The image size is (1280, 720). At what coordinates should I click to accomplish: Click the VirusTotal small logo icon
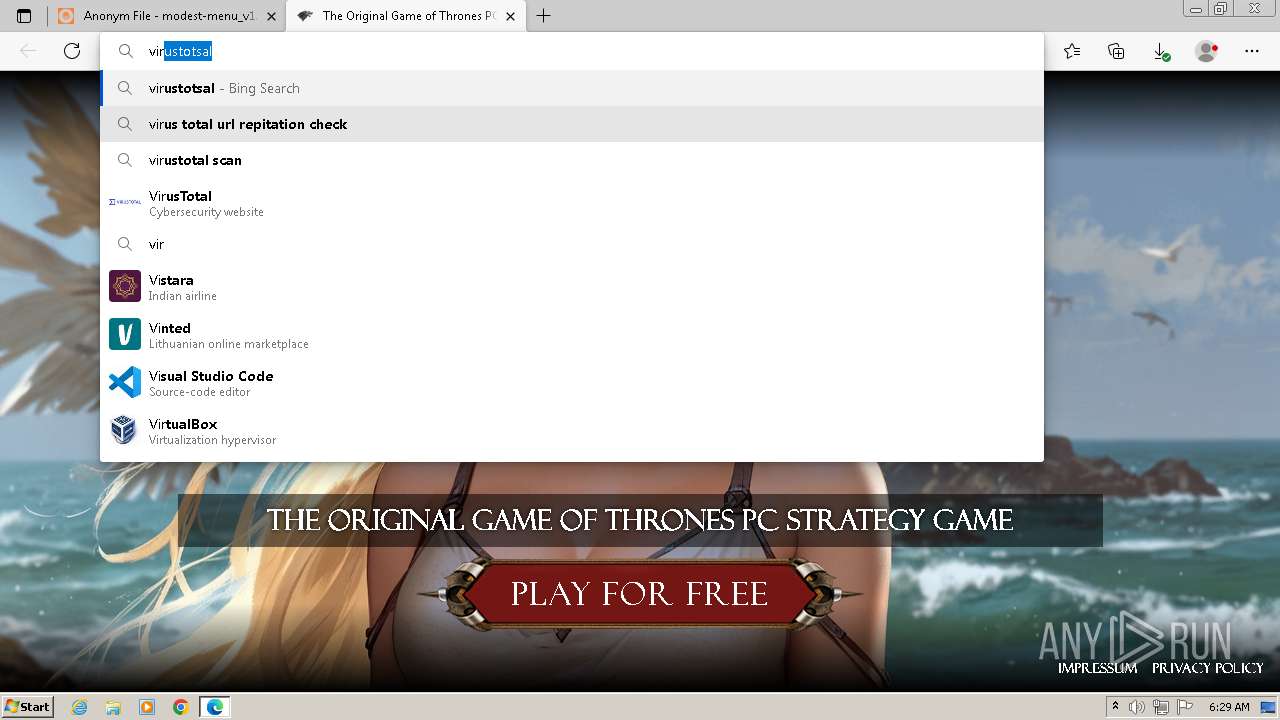[x=125, y=202]
